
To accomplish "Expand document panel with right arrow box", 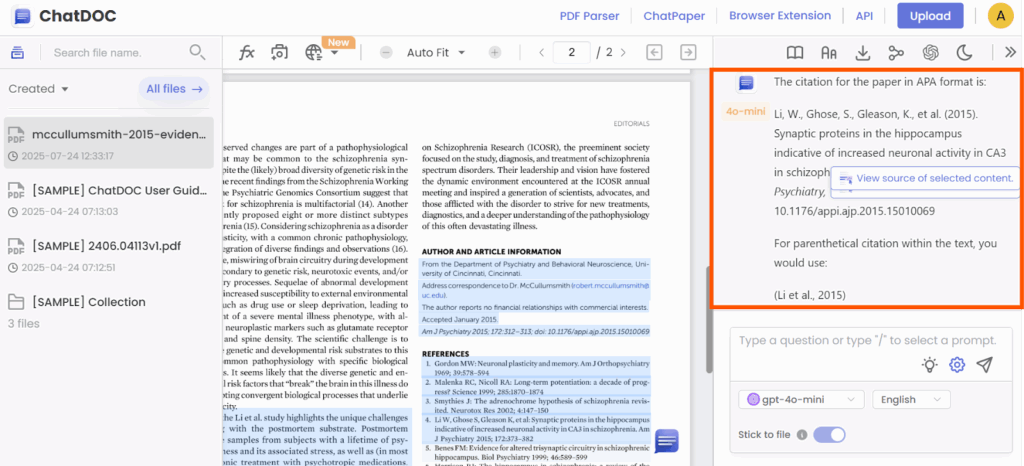I will pyautogui.click(x=688, y=53).
